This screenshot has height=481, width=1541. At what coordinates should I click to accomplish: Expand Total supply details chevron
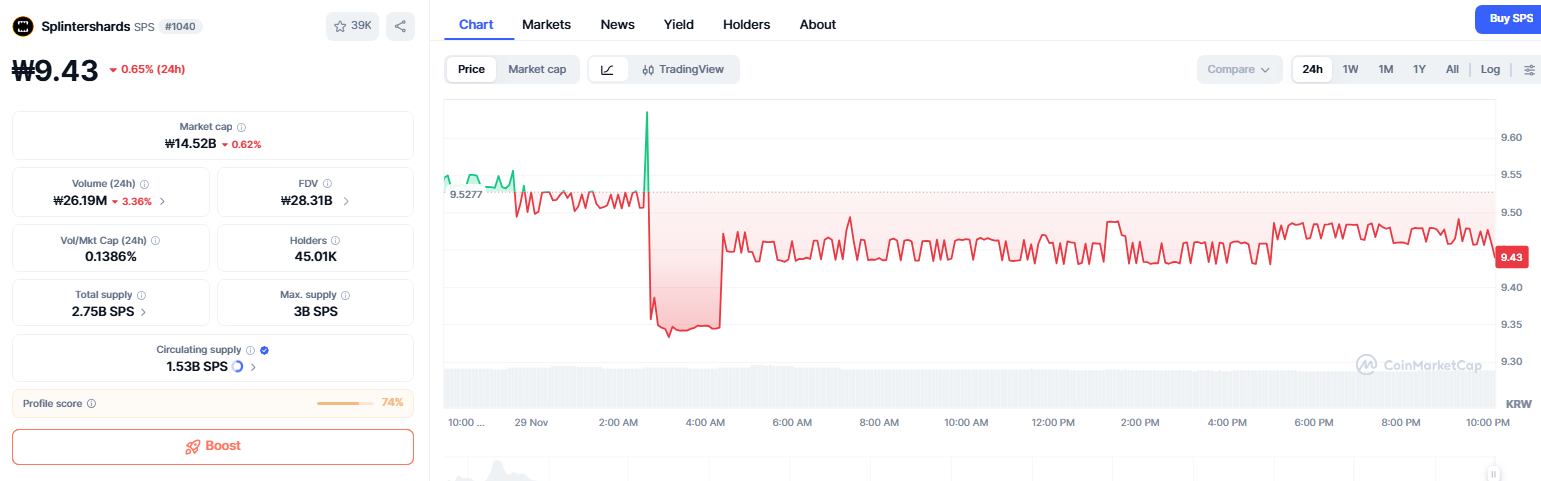[143, 312]
